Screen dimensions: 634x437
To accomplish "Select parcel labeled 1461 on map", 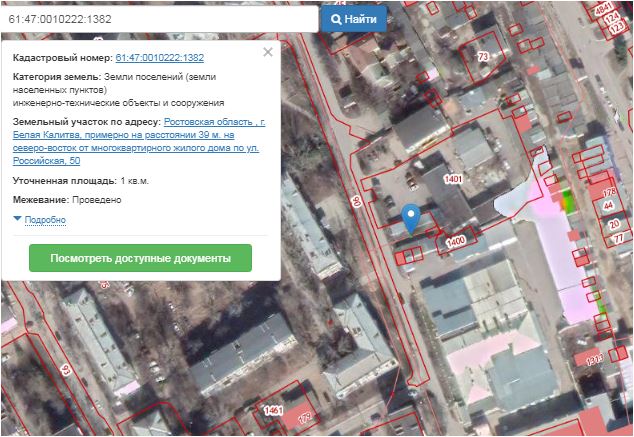I will tap(272, 411).
